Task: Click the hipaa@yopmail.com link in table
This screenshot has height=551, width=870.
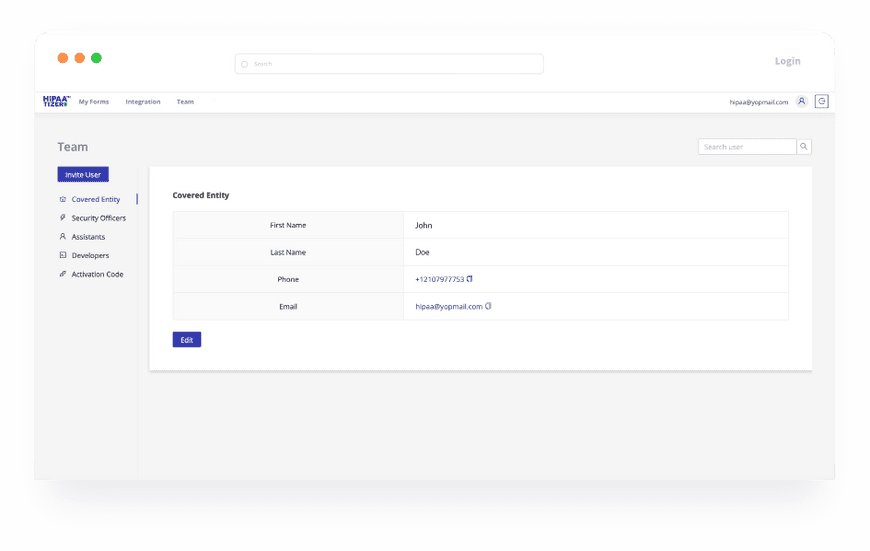Action: [449, 306]
